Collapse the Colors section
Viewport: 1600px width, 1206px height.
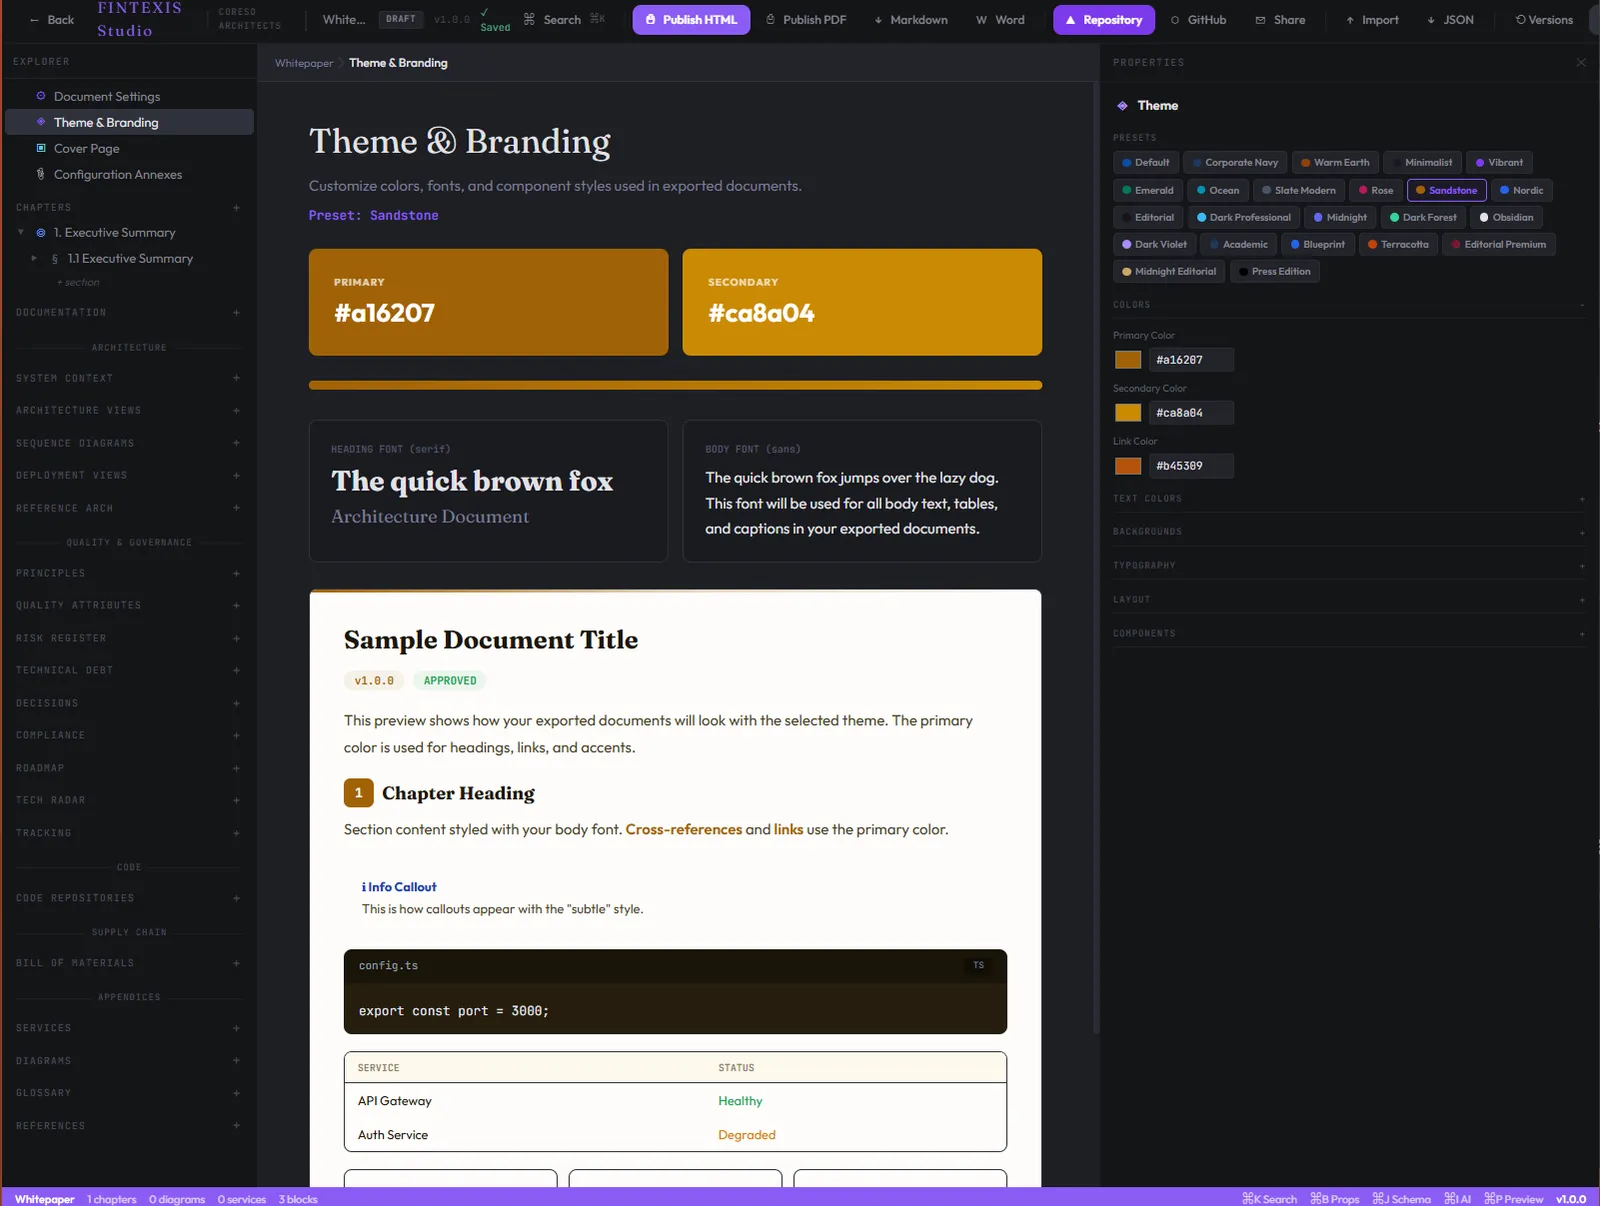[1349, 305]
